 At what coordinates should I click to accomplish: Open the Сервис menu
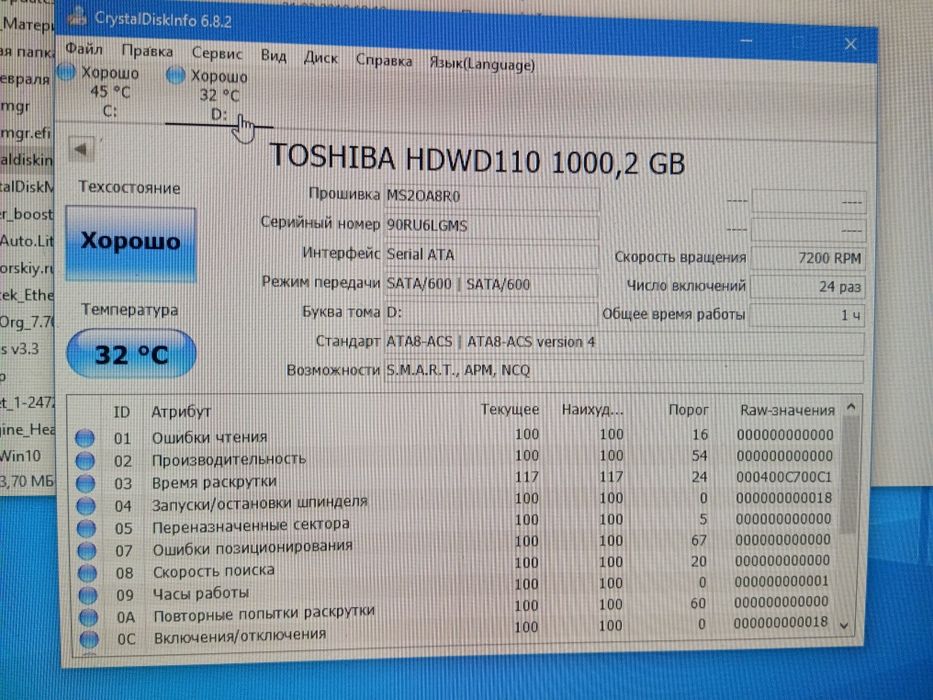tap(217, 54)
